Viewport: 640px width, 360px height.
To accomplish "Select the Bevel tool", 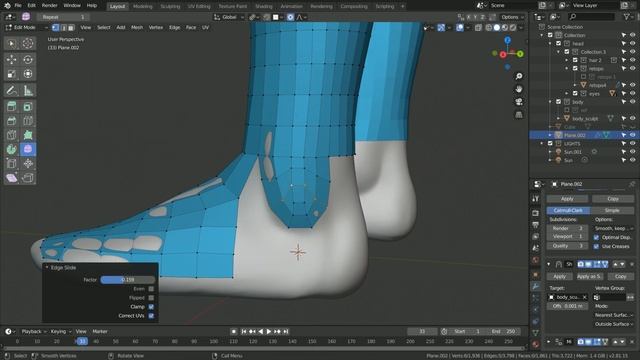I will (11, 121).
